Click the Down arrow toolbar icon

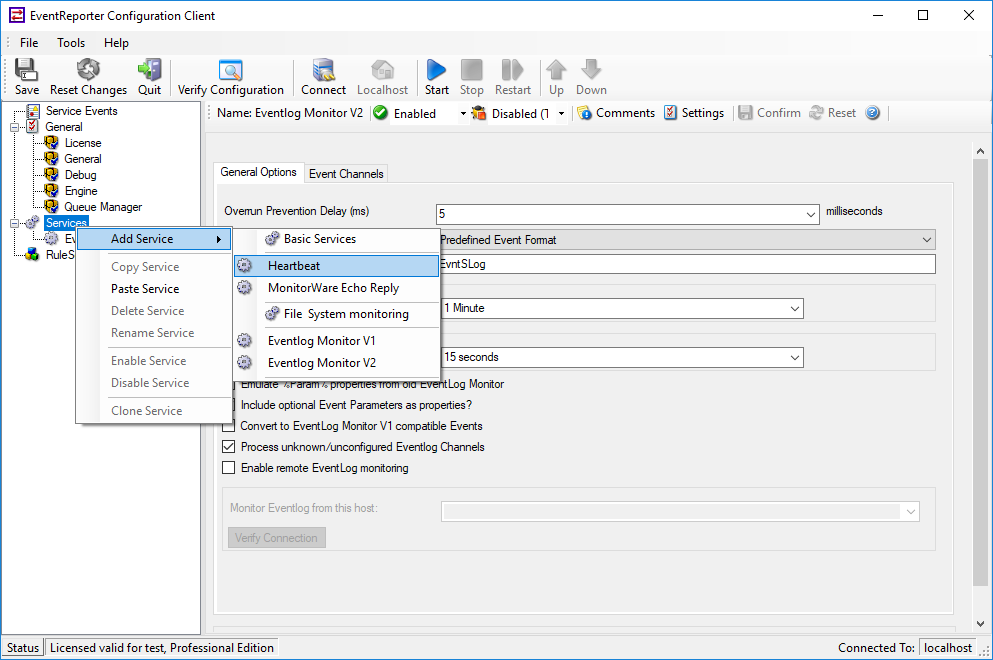(591, 70)
